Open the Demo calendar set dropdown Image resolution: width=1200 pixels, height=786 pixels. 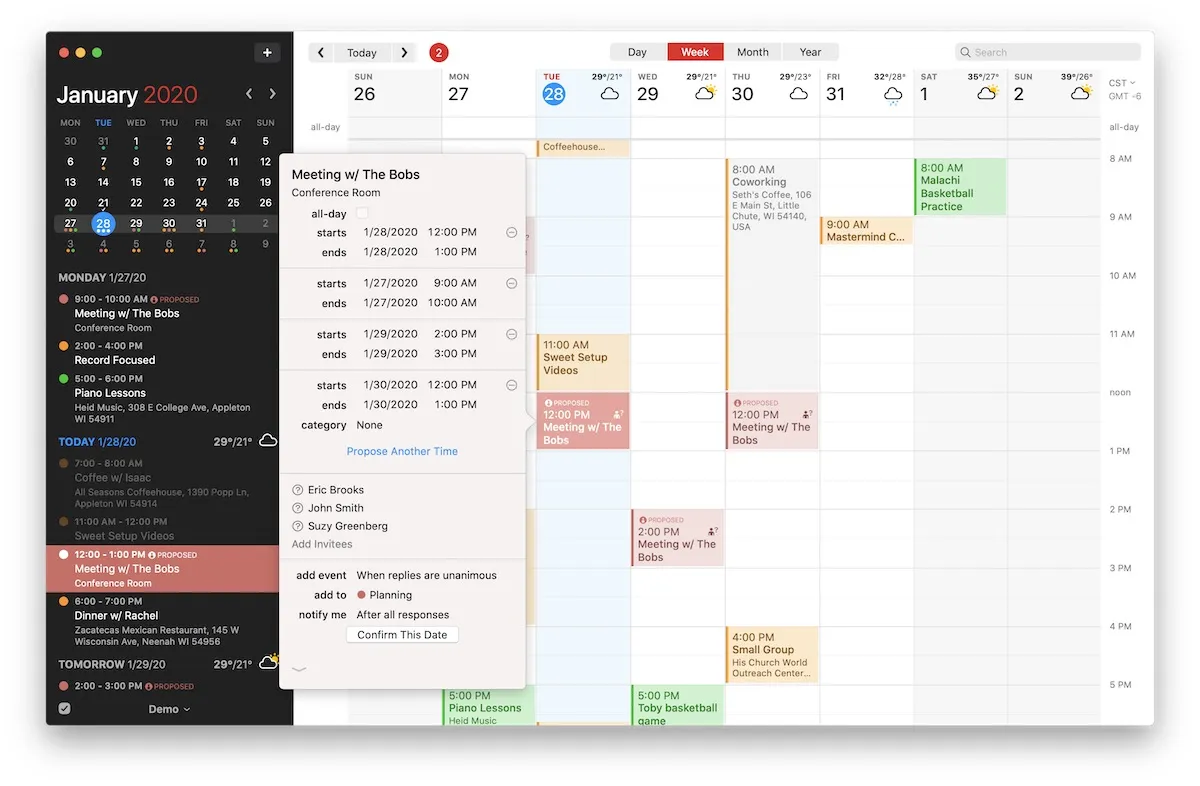pos(169,709)
